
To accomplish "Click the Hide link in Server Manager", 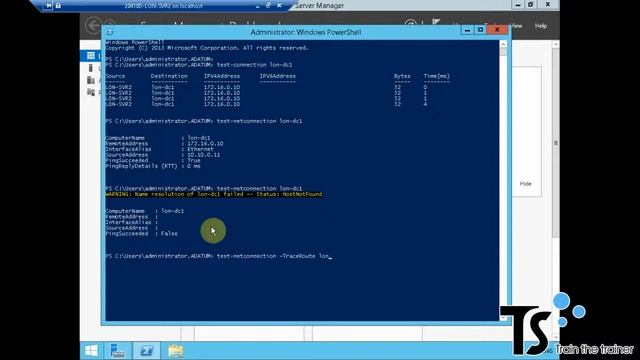I will (x=525, y=184).
